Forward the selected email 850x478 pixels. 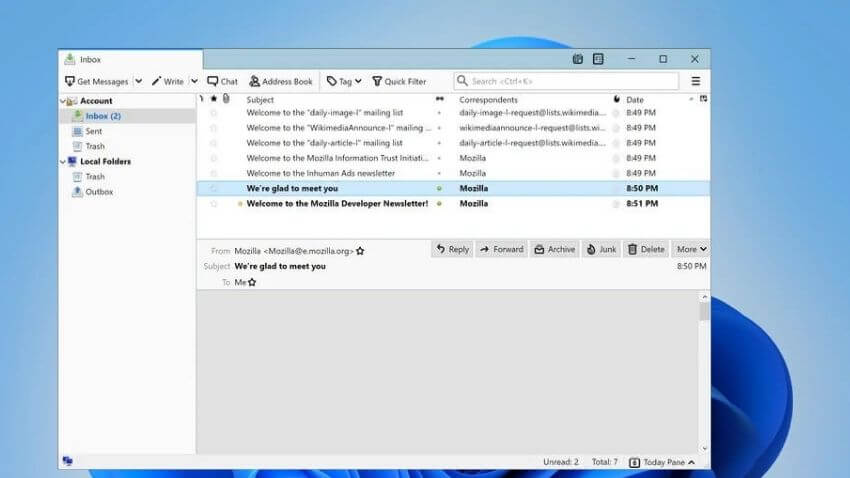click(x=501, y=249)
